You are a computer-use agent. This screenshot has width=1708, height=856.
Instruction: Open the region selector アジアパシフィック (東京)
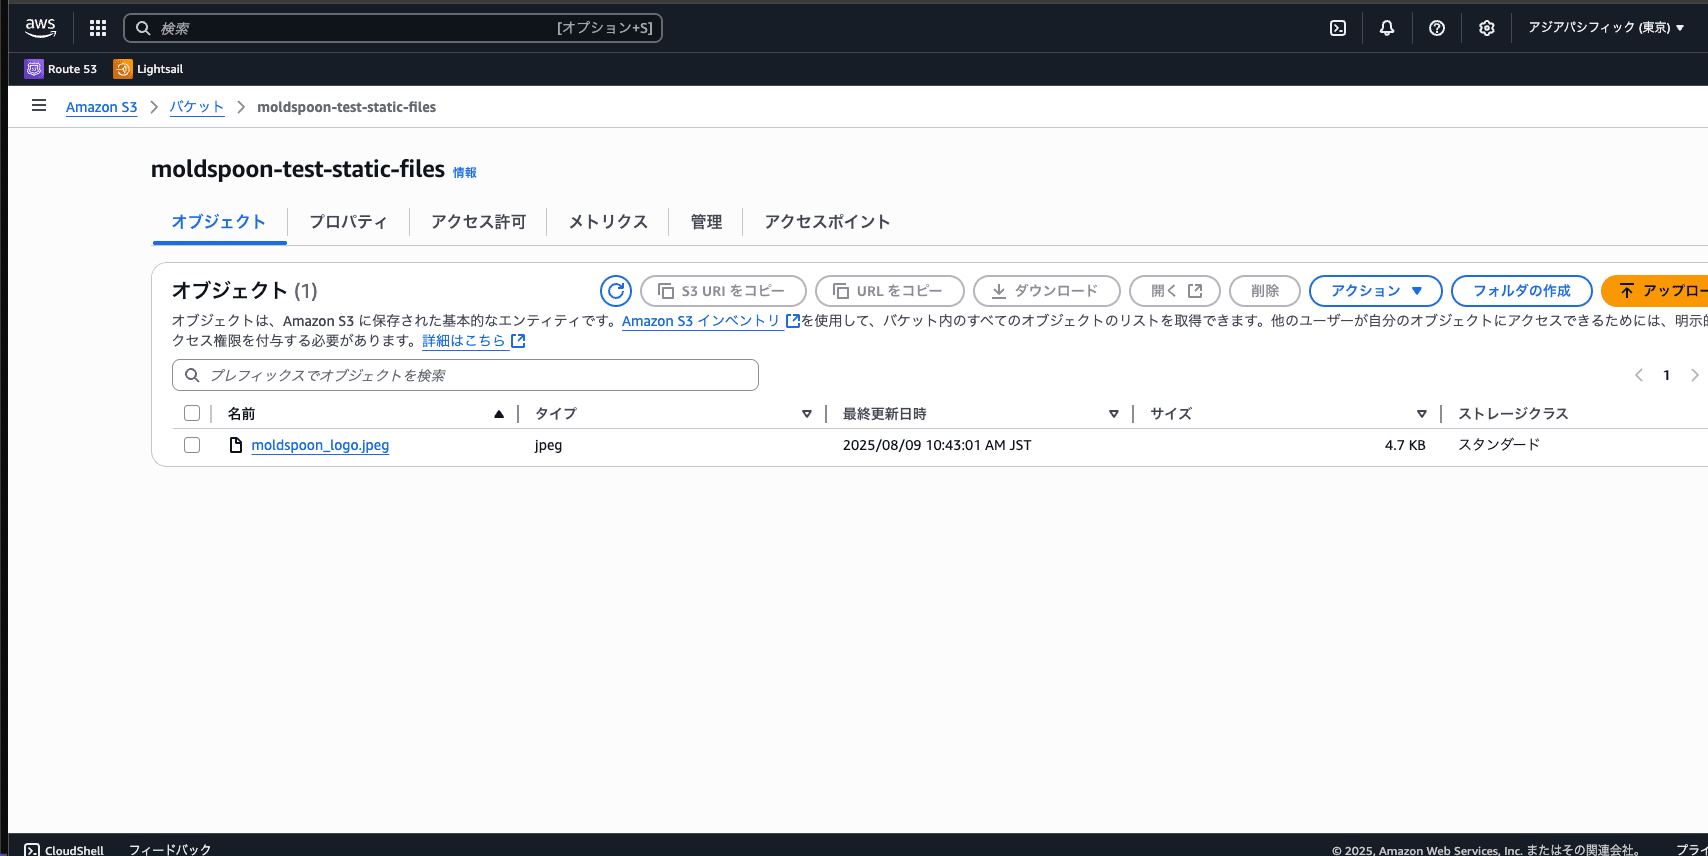coord(1606,28)
